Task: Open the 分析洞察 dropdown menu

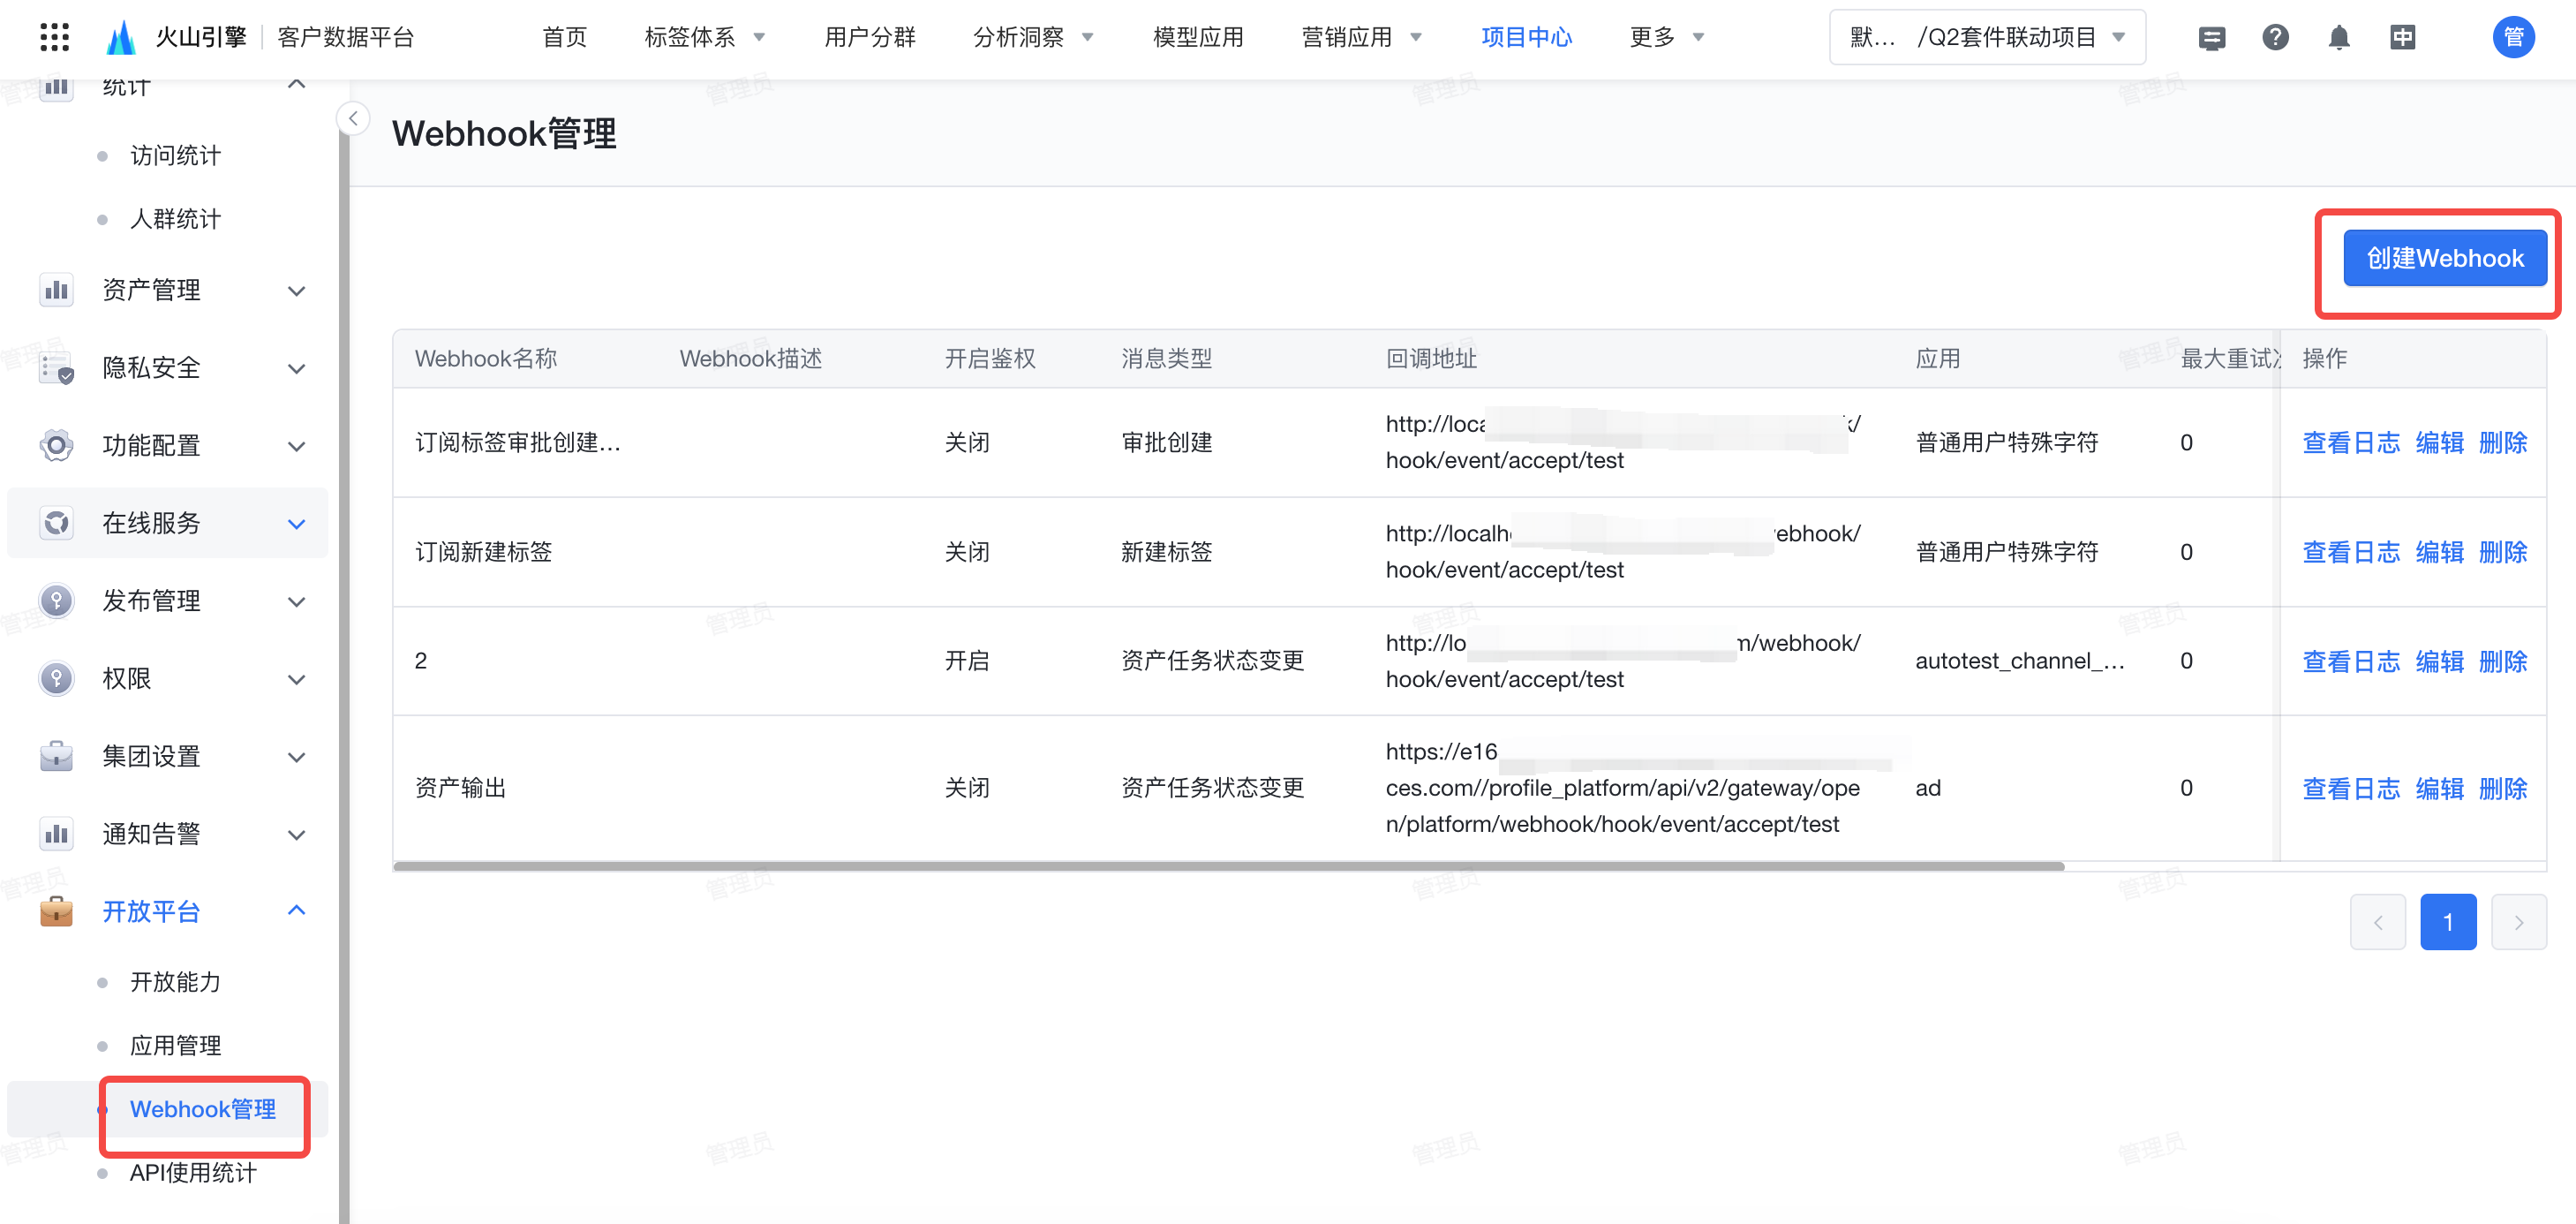Action: click(x=1034, y=37)
